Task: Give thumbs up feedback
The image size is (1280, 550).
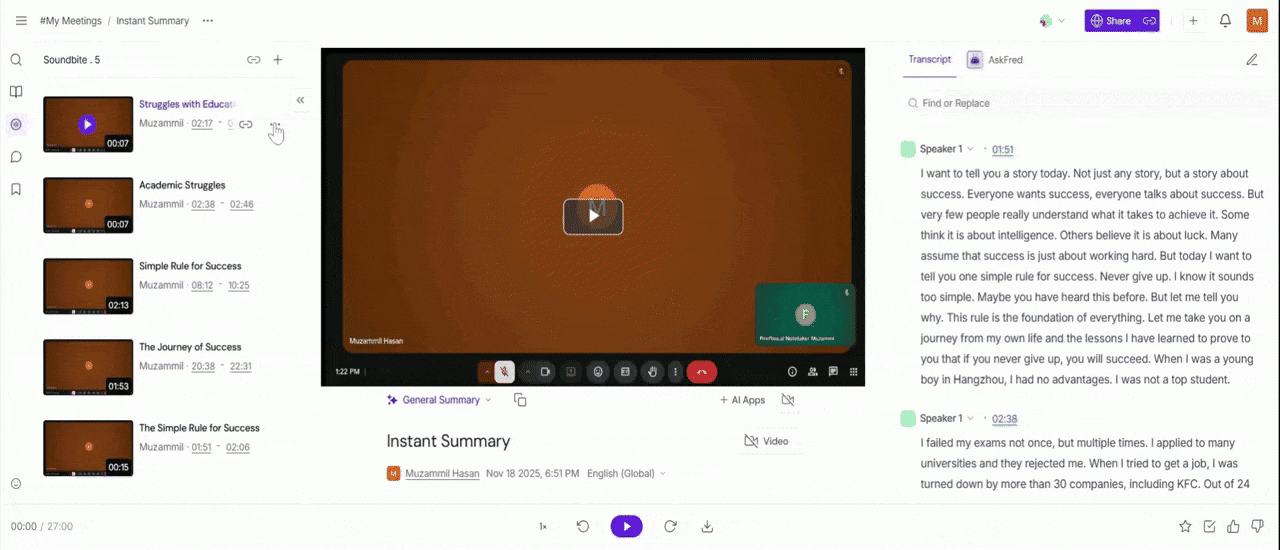Action: (1233, 526)
